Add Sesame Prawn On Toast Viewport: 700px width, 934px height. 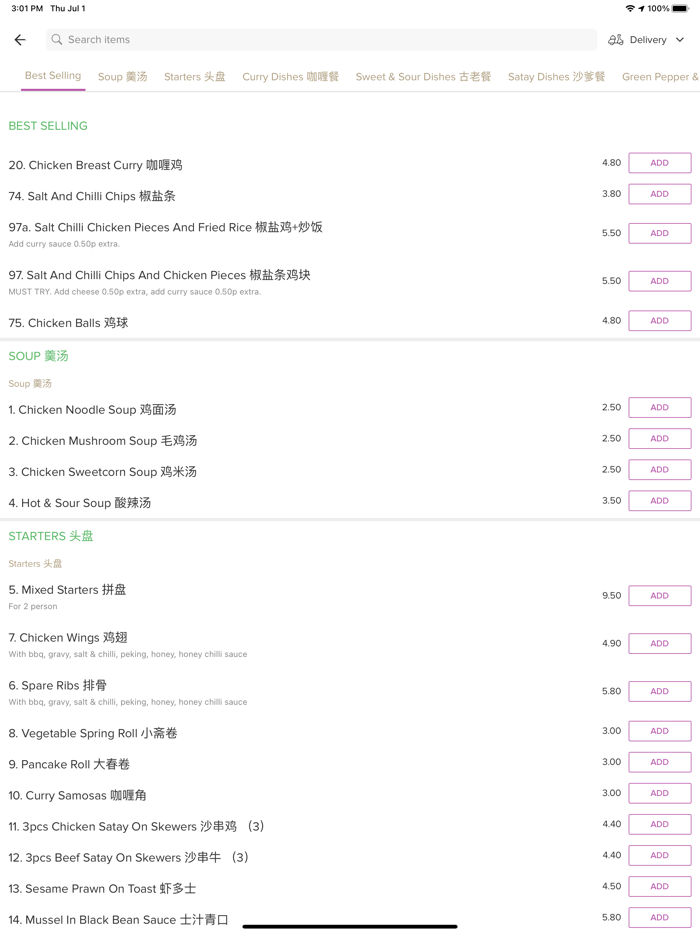click(659, 887)
